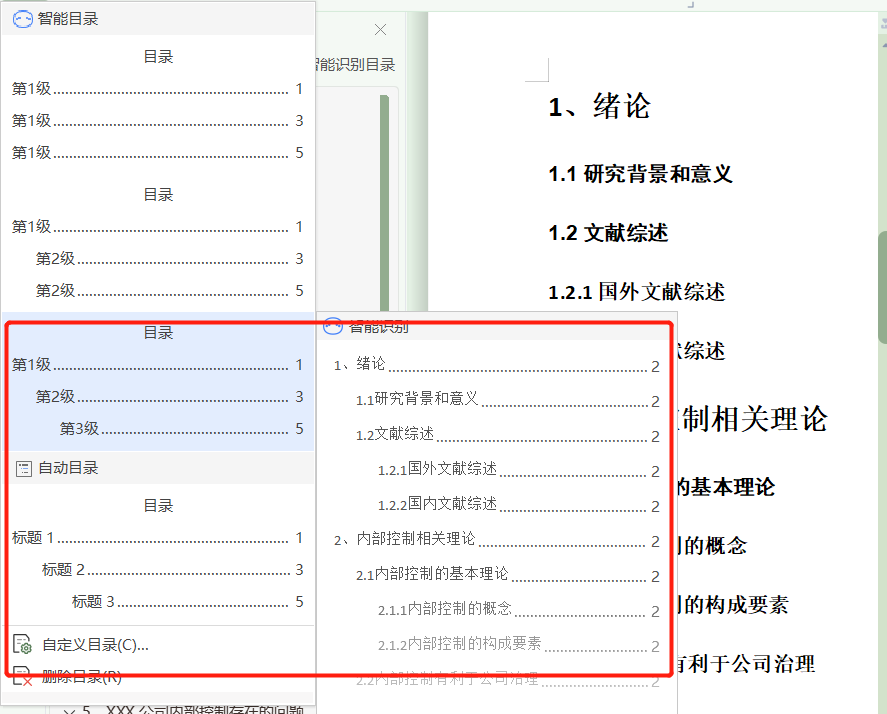Click the document vertical scrollbar thumb
887x714 pixels.
coord(882,287)
